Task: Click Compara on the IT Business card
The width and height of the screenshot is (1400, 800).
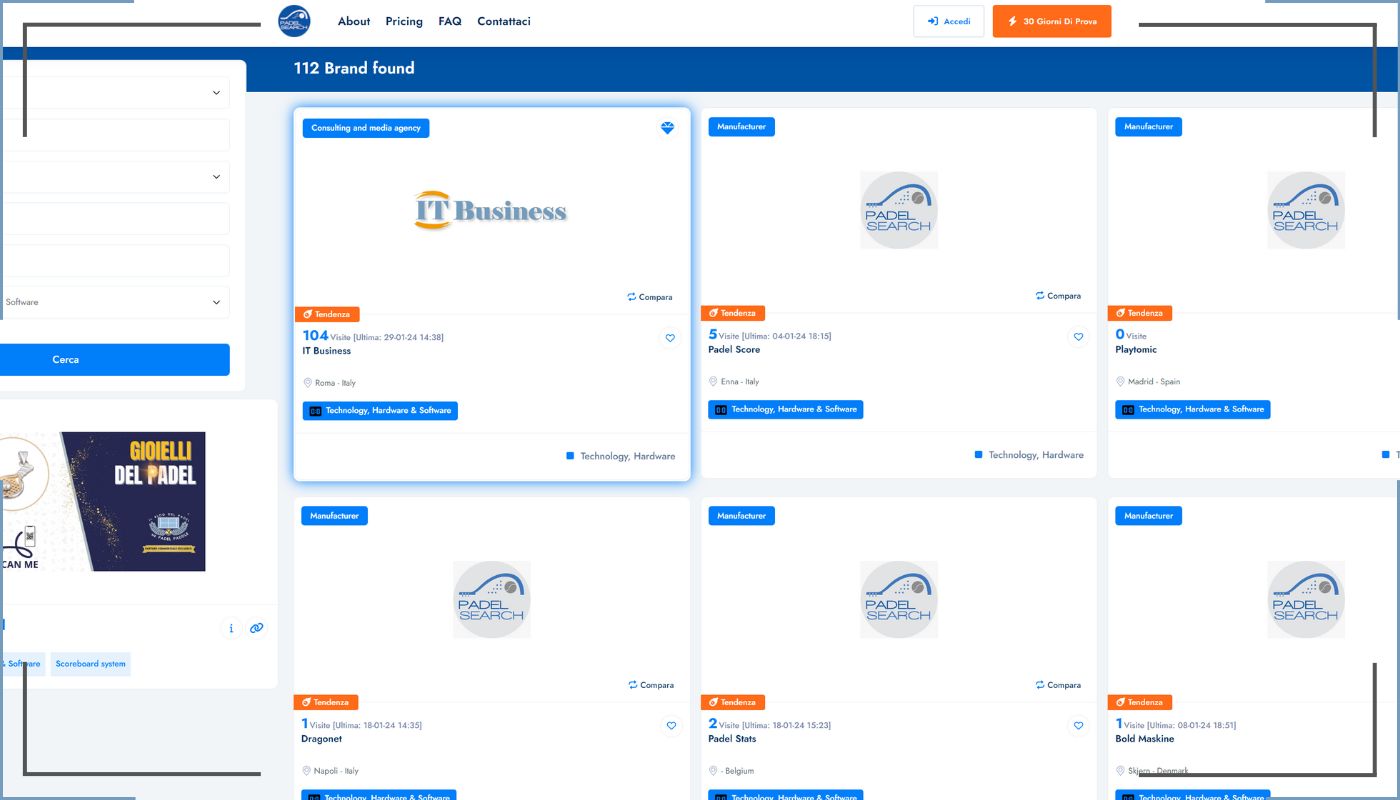Action: (650, 297)
